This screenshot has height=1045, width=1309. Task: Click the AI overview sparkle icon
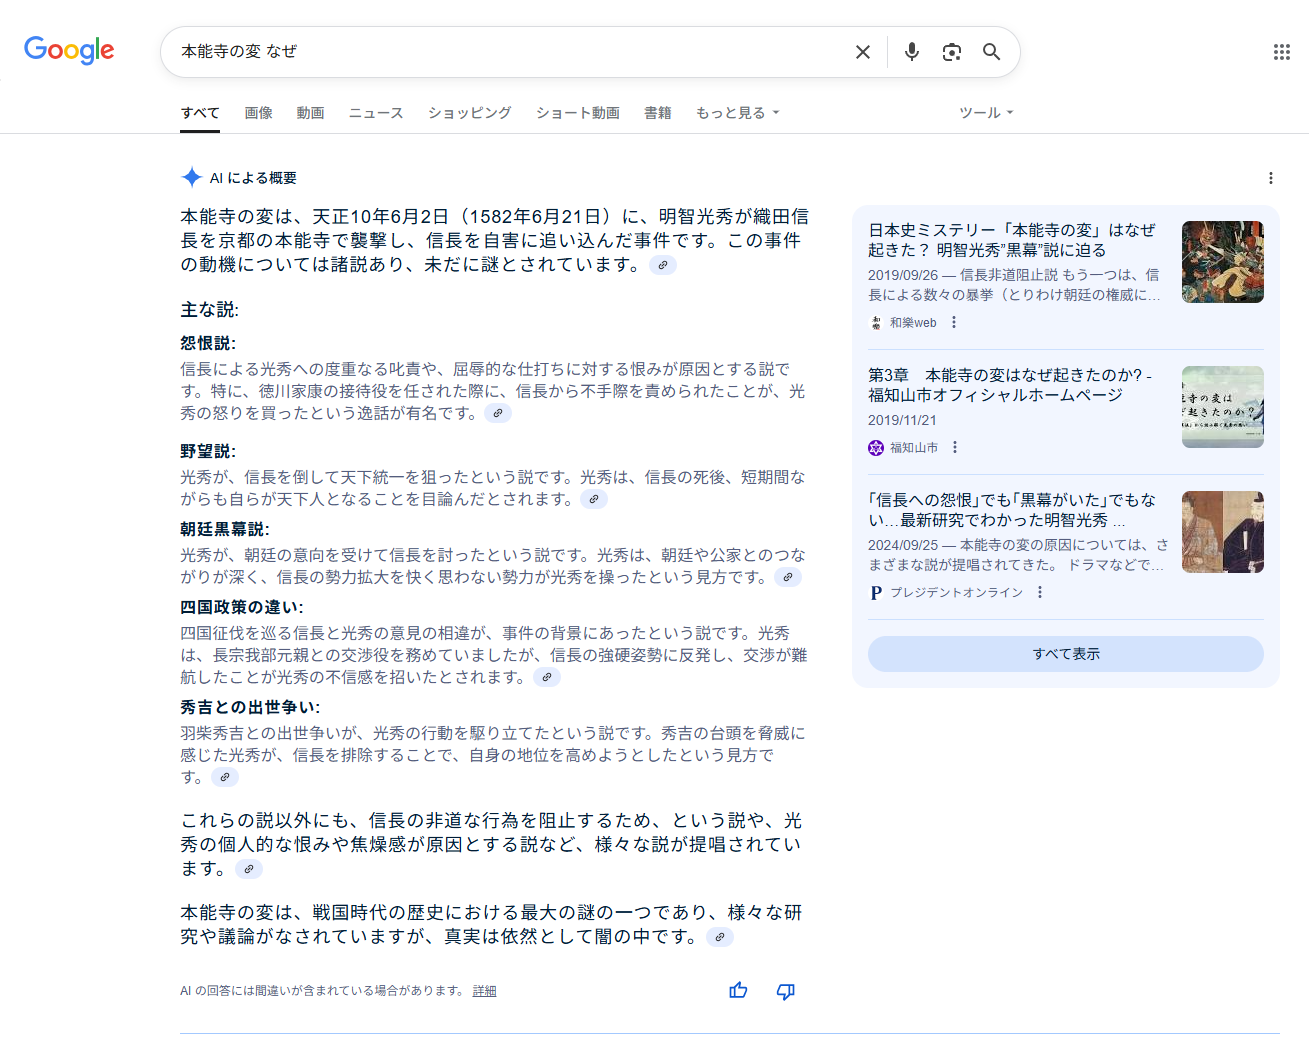(191, 177)
